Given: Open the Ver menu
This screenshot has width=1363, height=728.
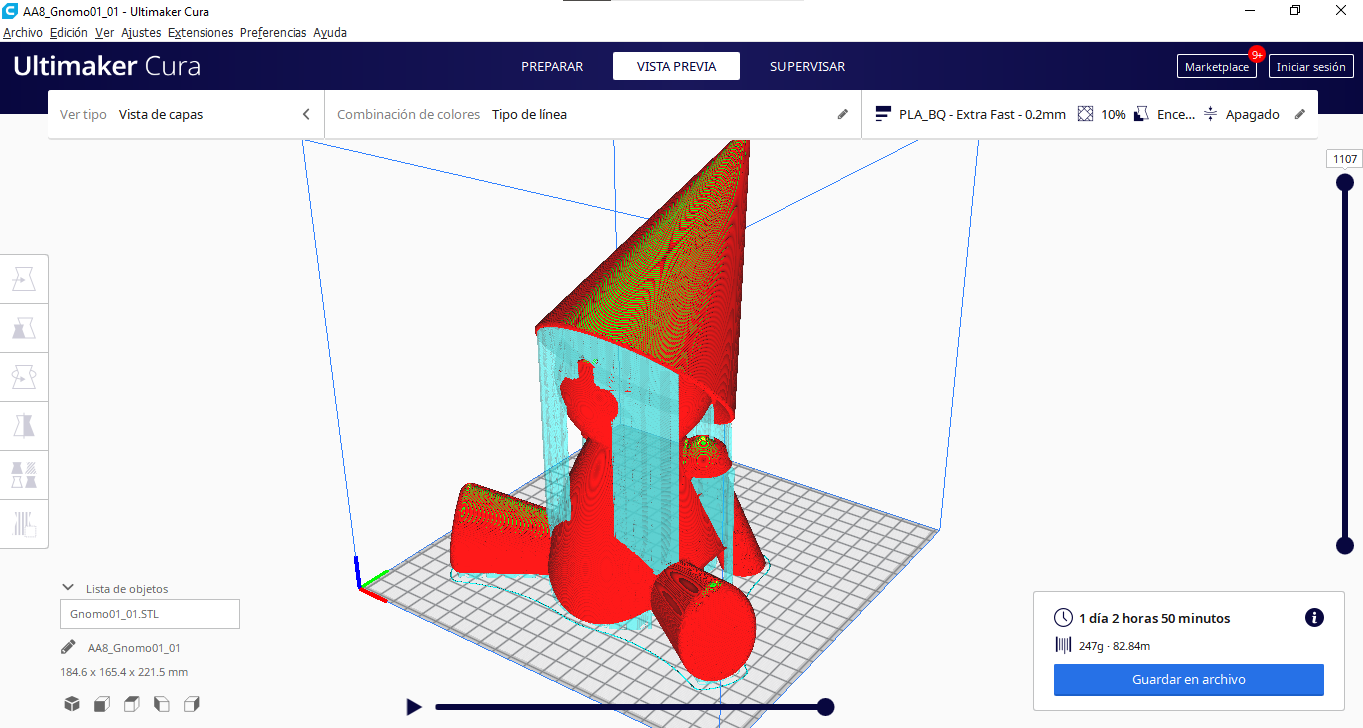Looking at the screenshot, I should click(104, 32).
